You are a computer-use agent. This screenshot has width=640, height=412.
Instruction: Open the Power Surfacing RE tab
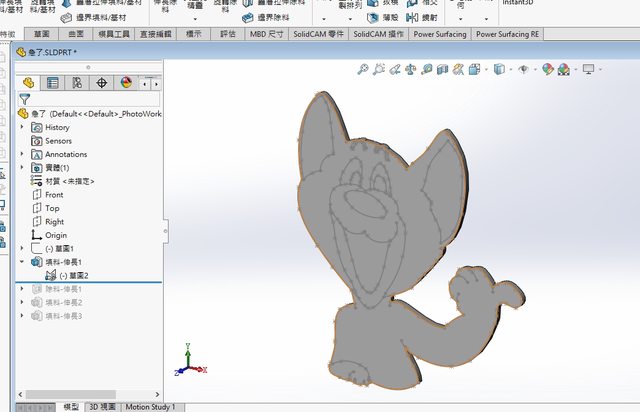[x=508, y=34]
